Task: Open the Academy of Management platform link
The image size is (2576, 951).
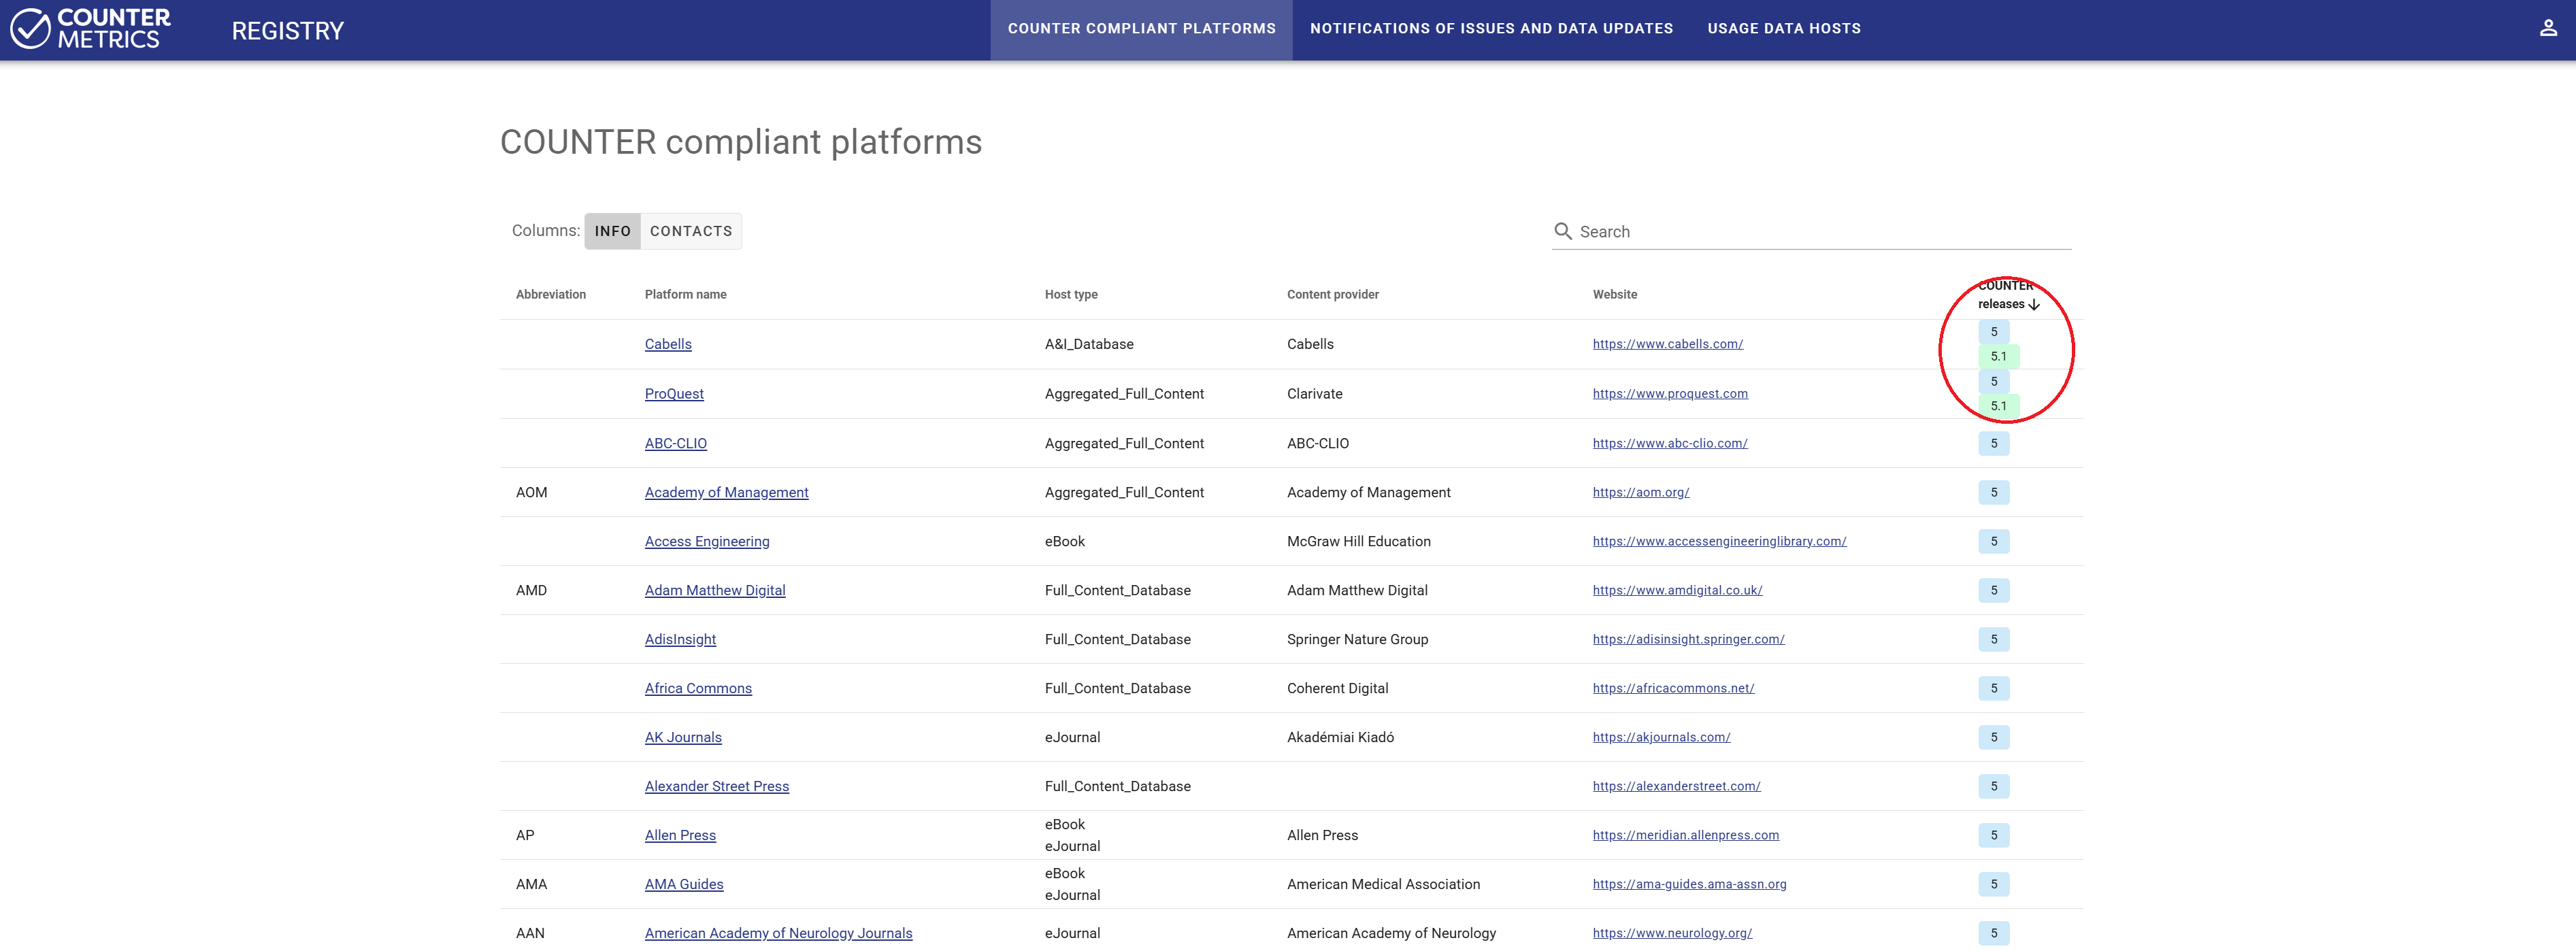Action: click(x=726, y=492)
